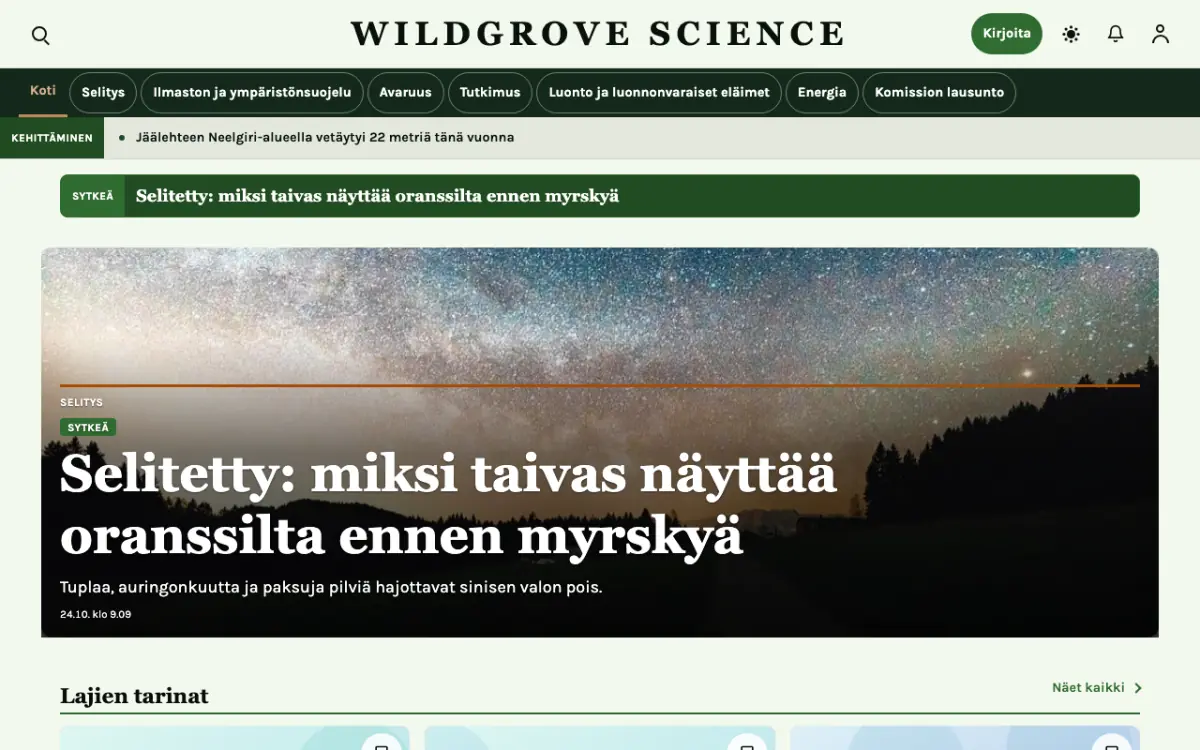Open notifications bell
Screen dimensions: 1200x750
pyautogui.click(x=1116, y=34)
